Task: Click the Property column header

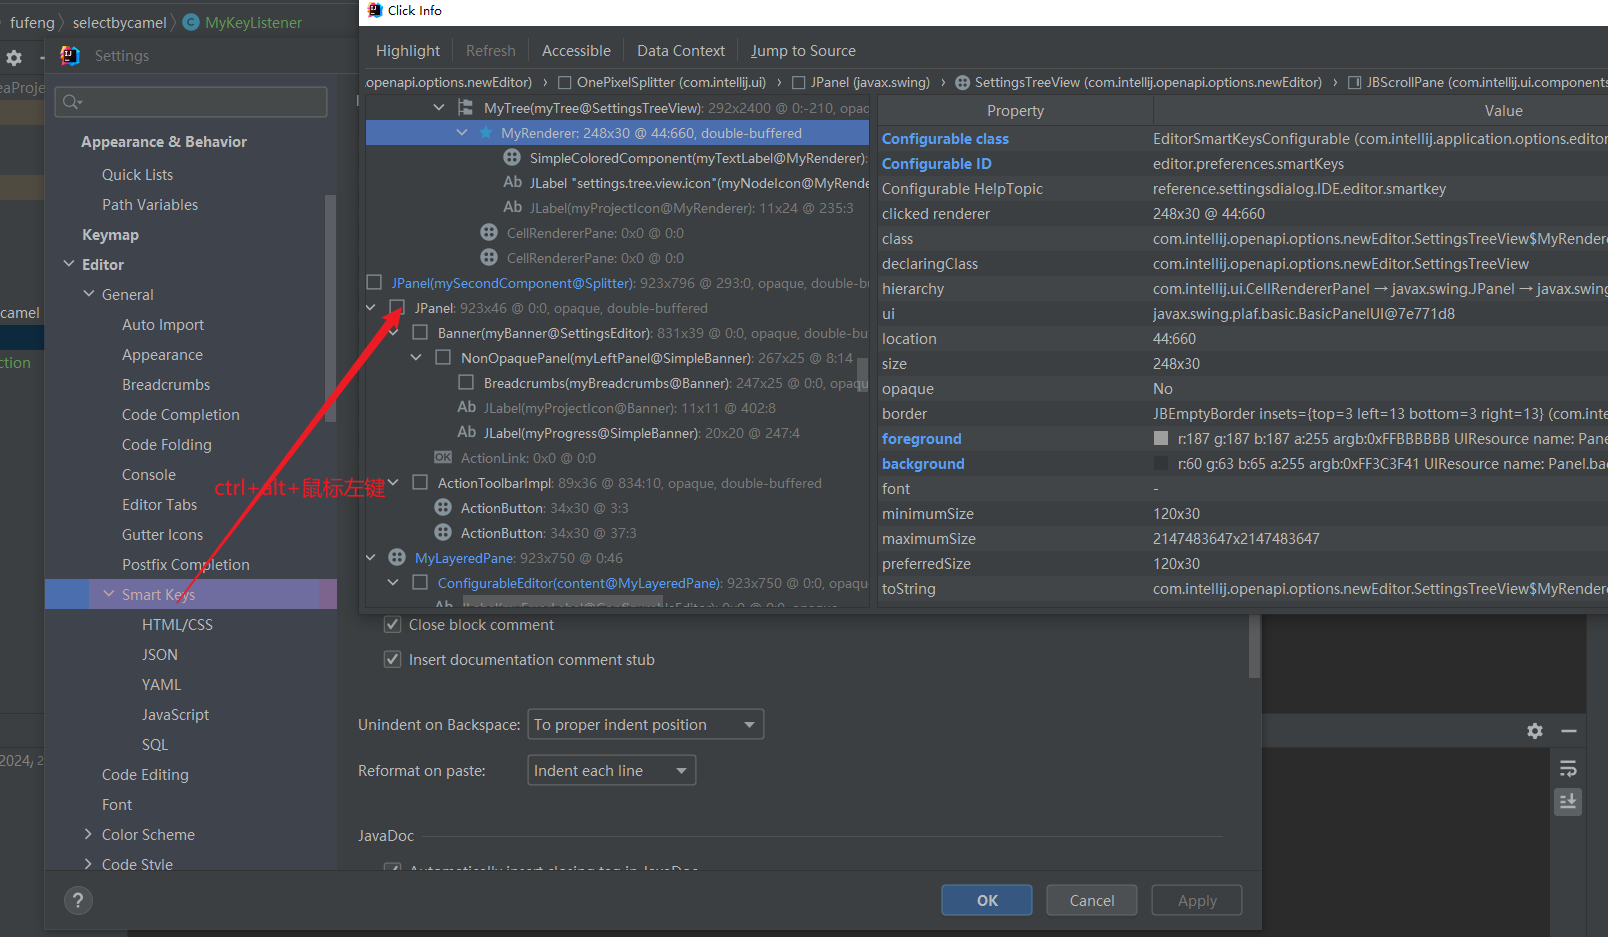Action: [1015, 111]
